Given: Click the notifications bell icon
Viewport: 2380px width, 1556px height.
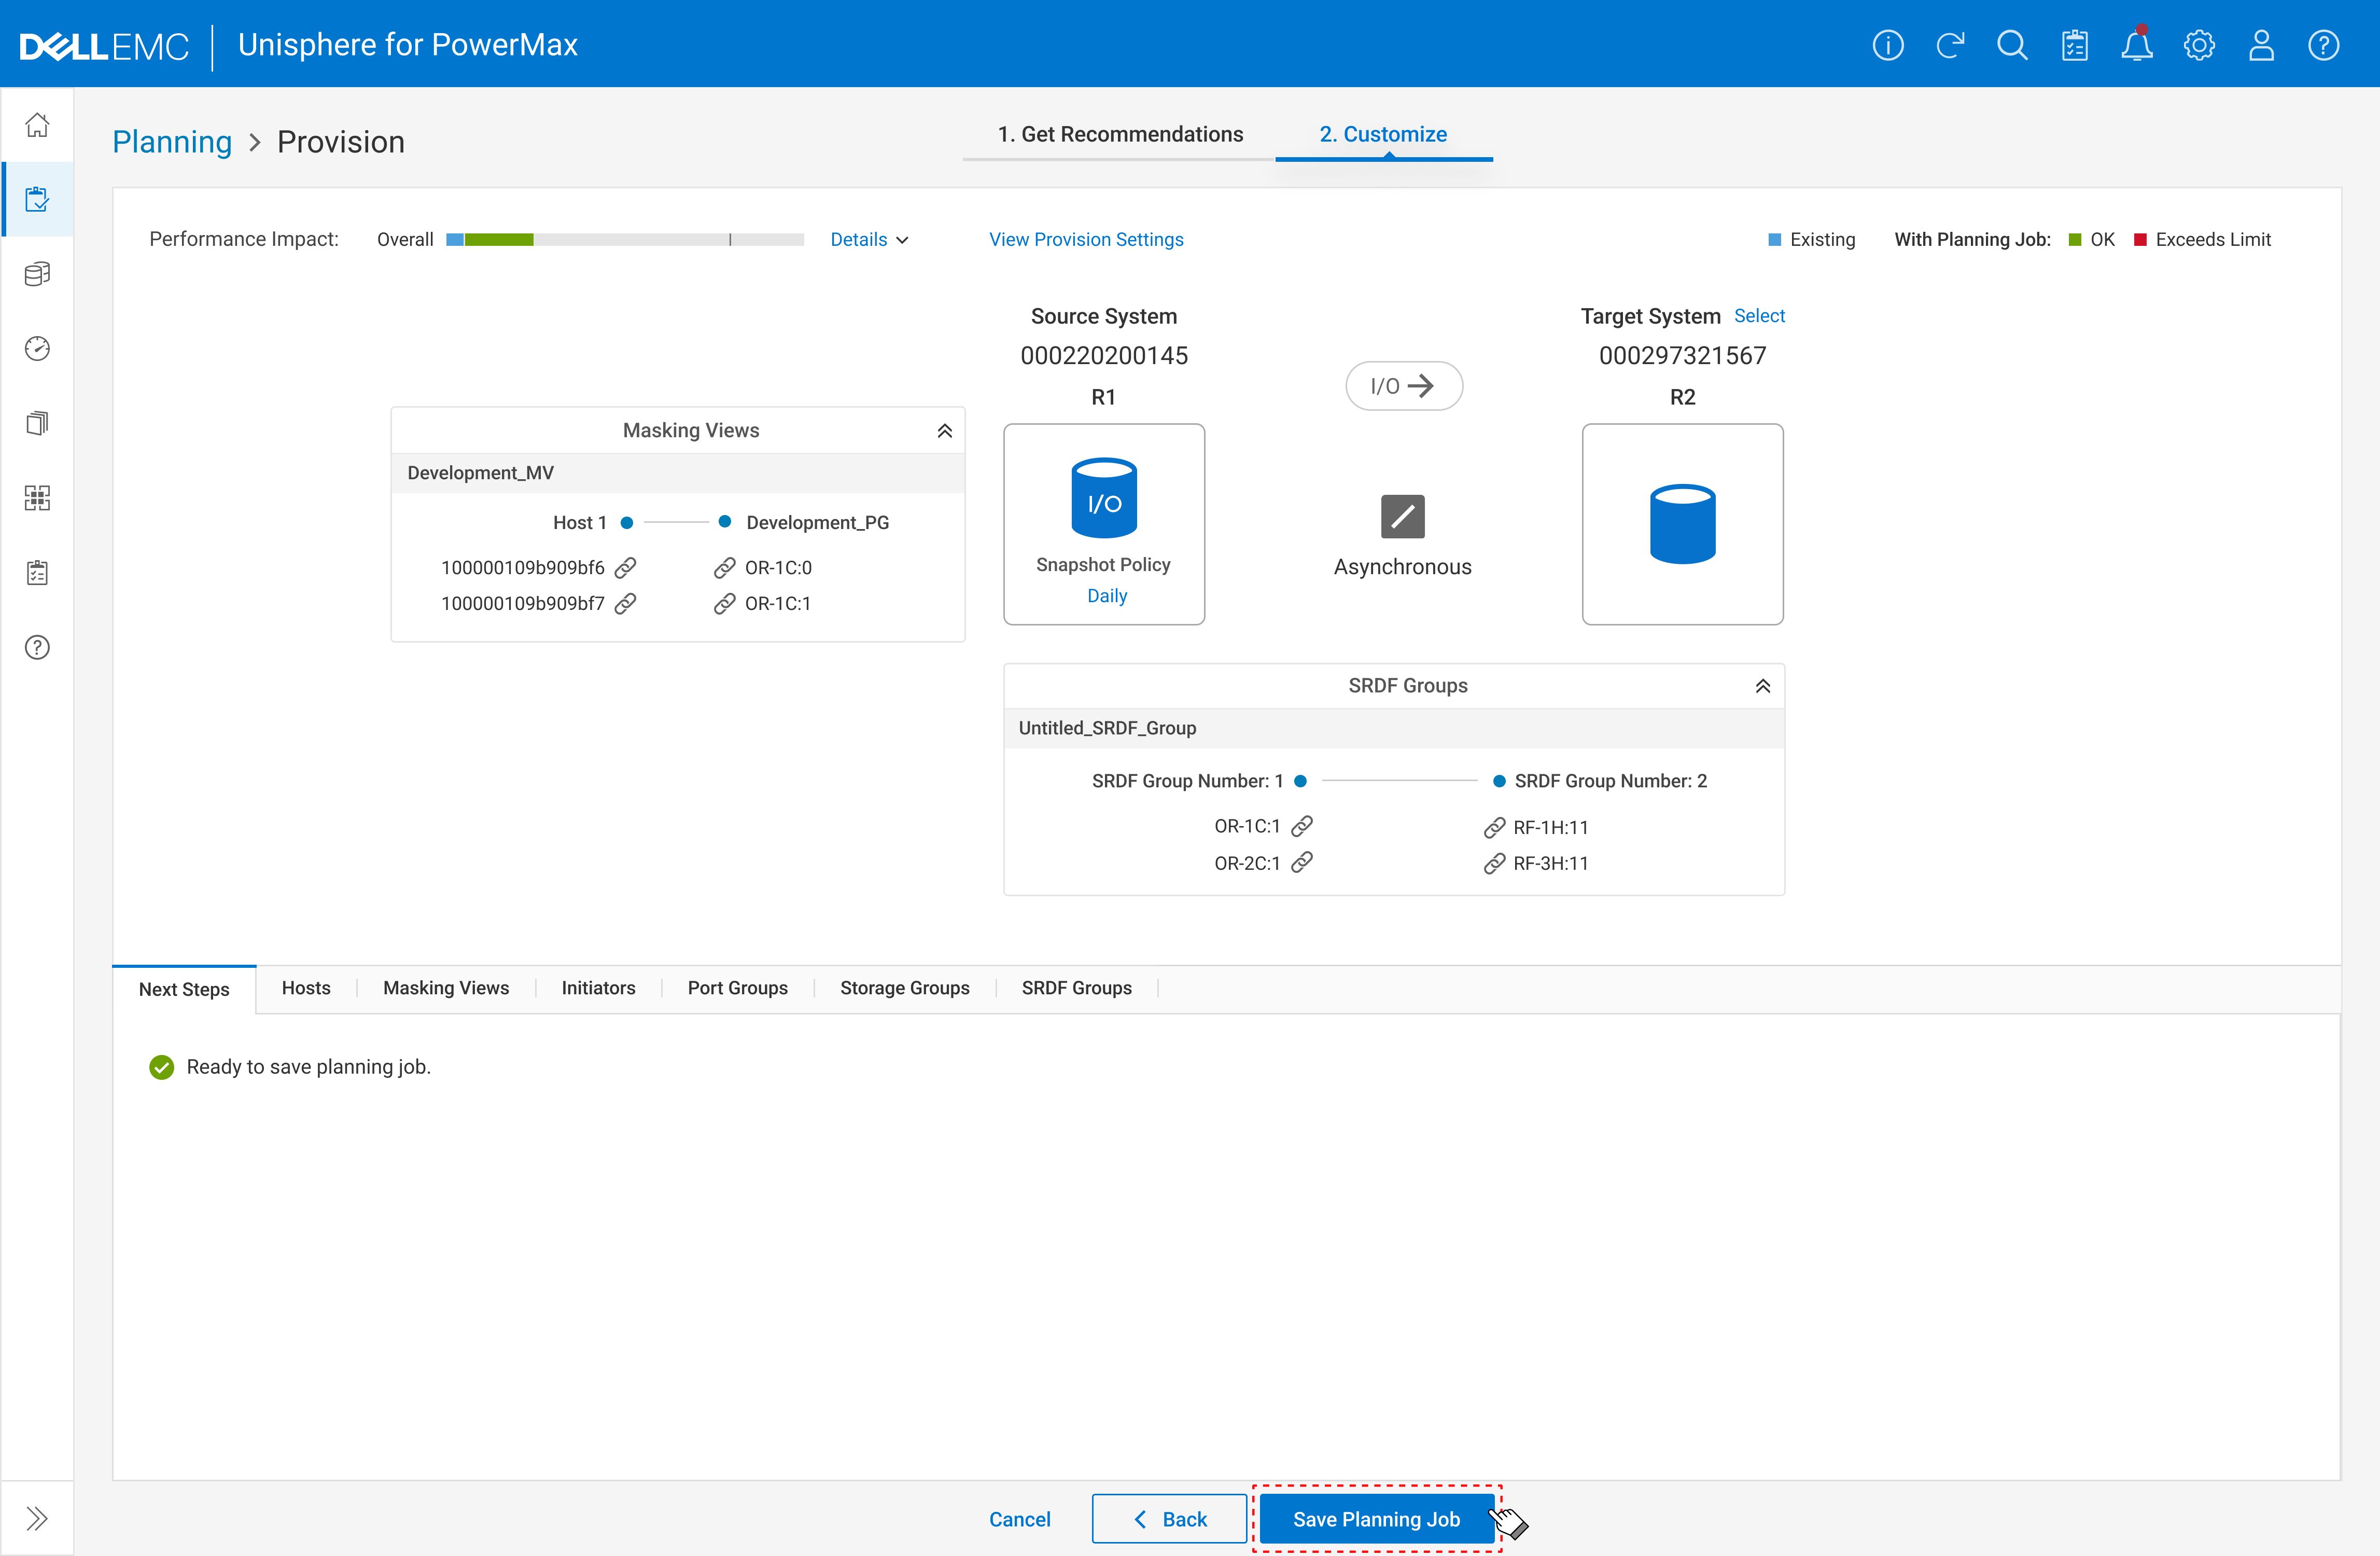Looking at the screenshot, I should 2136,45.
